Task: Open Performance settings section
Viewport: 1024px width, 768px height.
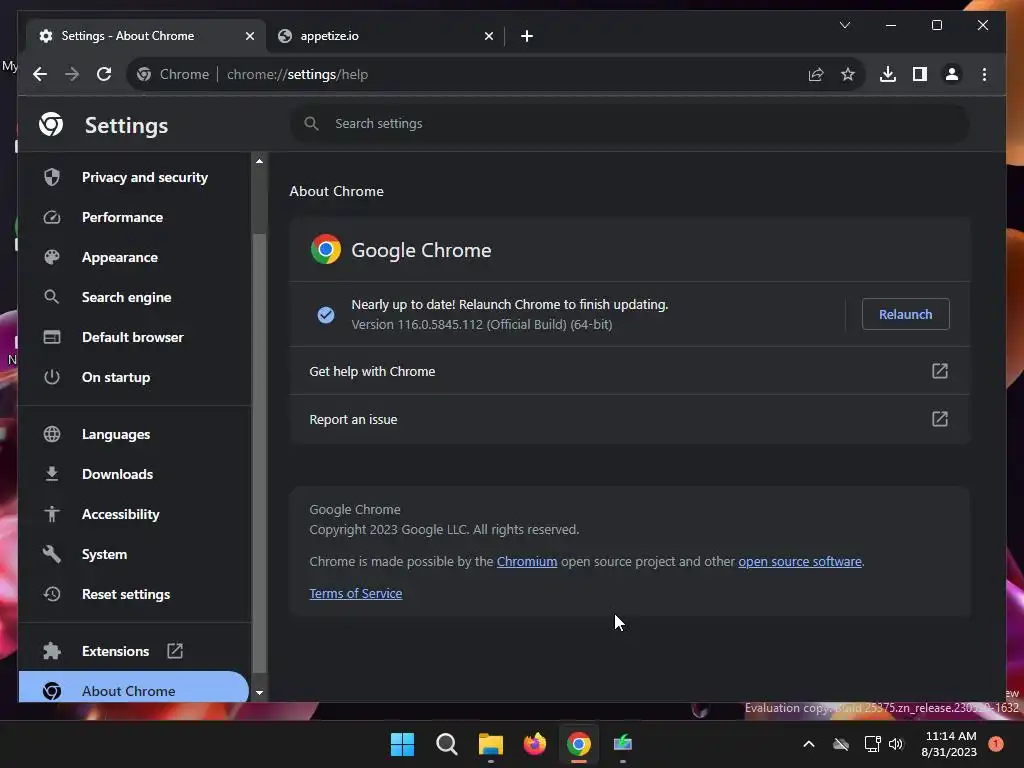Action: pyautogui.click(x=134, y=217)
